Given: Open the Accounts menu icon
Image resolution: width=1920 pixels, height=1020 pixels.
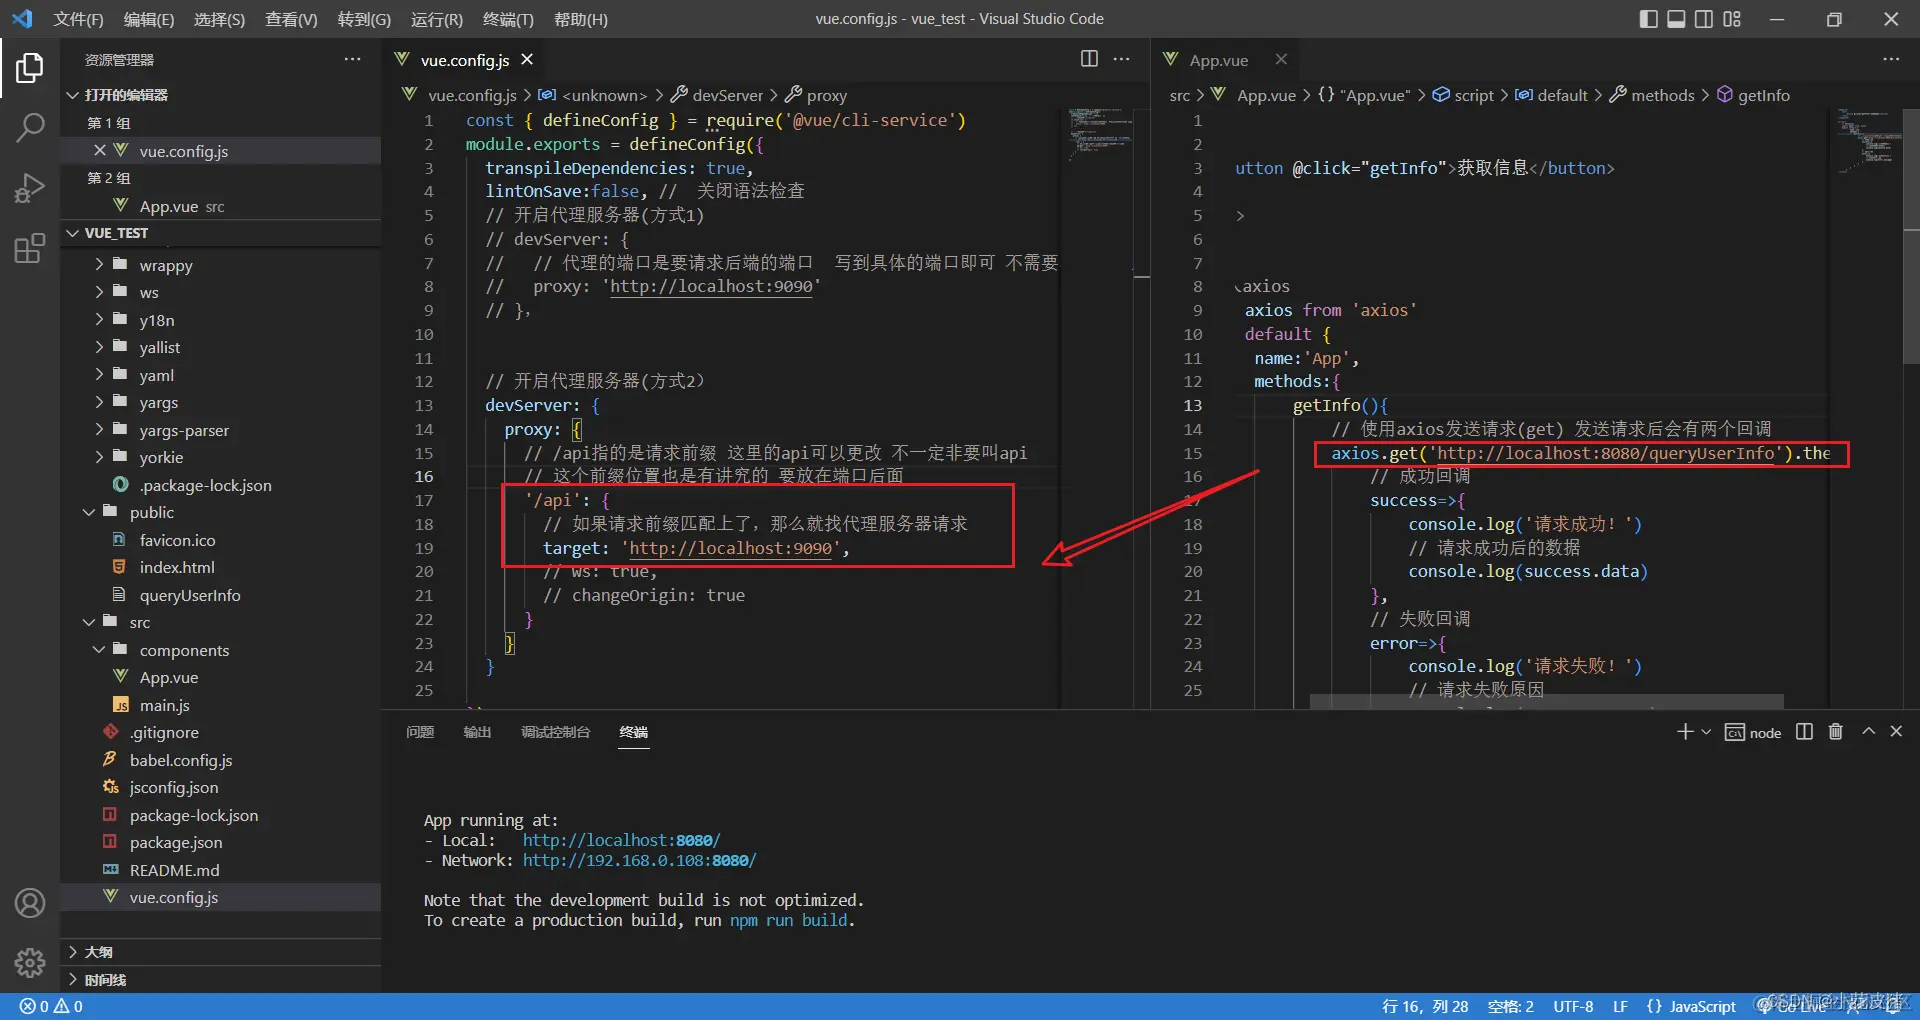Looking at the screenshot, I should [30, 903].
